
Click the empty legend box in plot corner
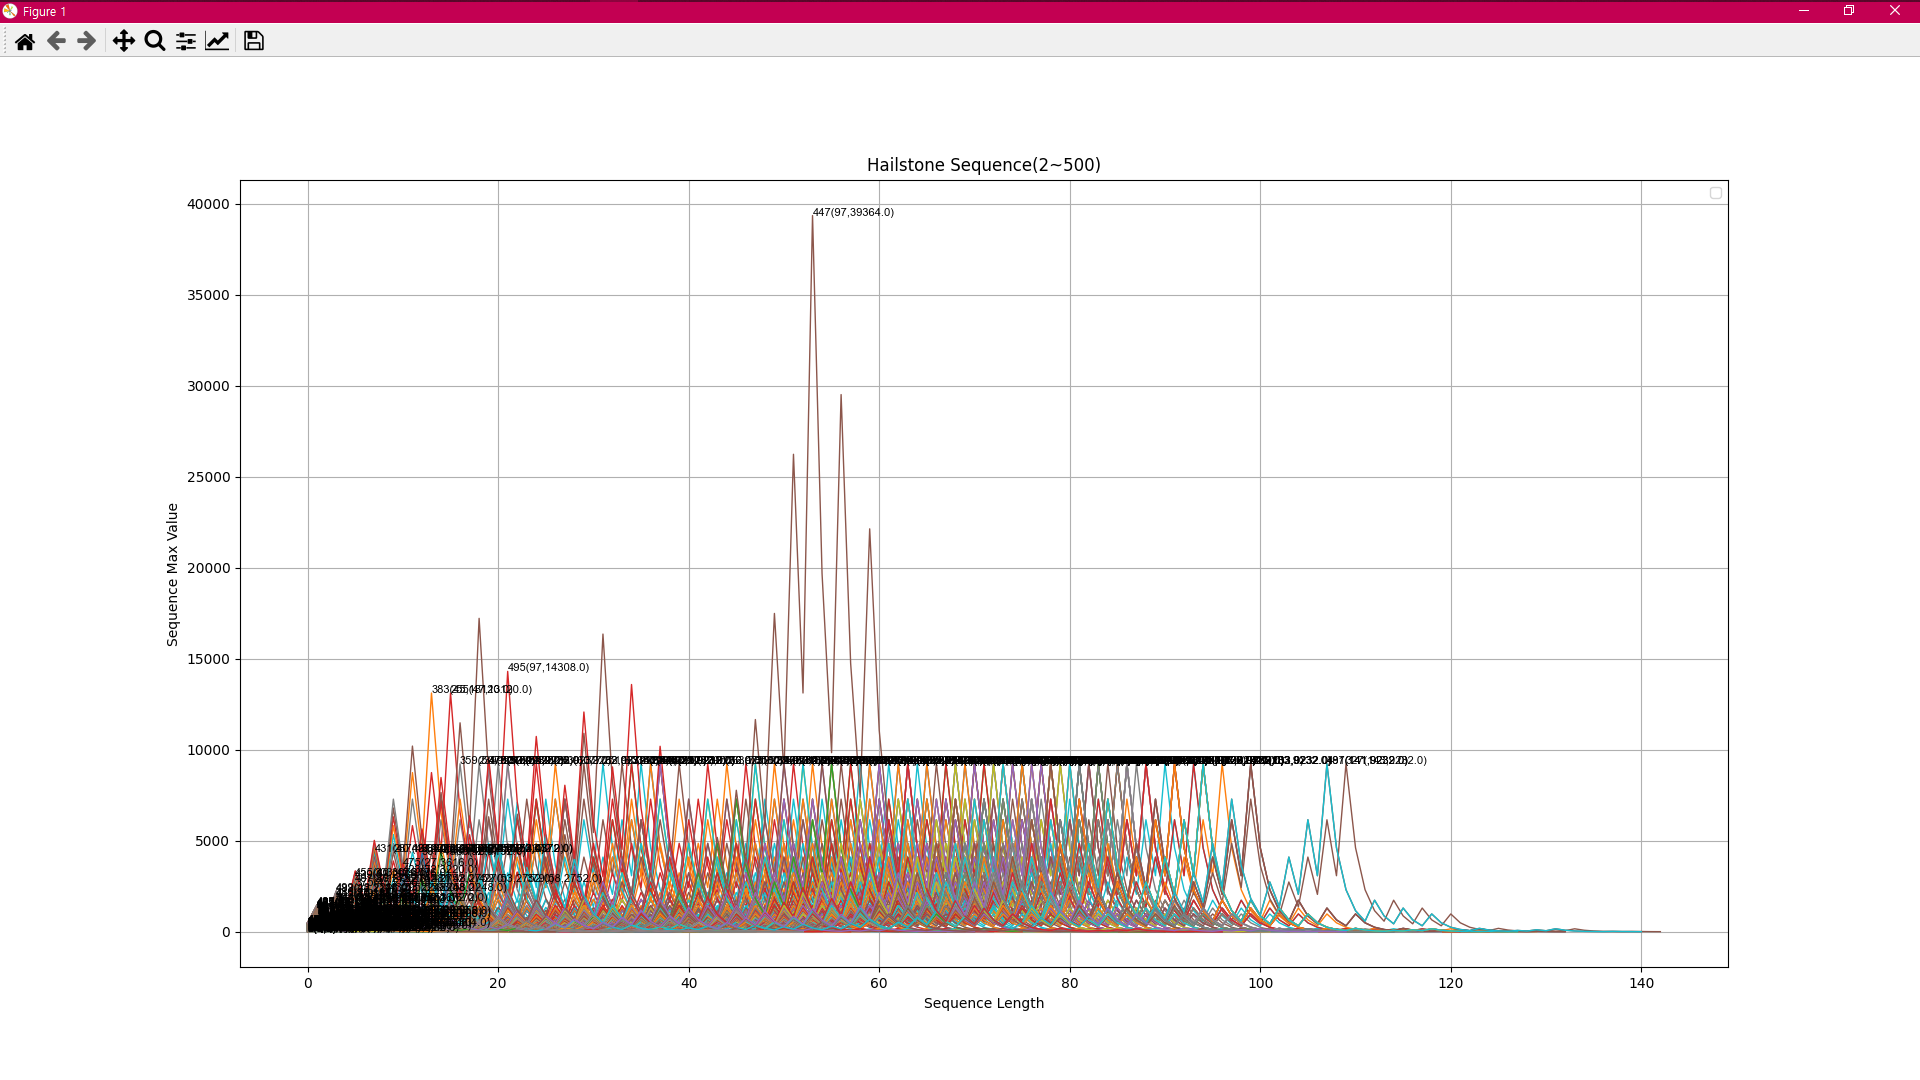1716,193
